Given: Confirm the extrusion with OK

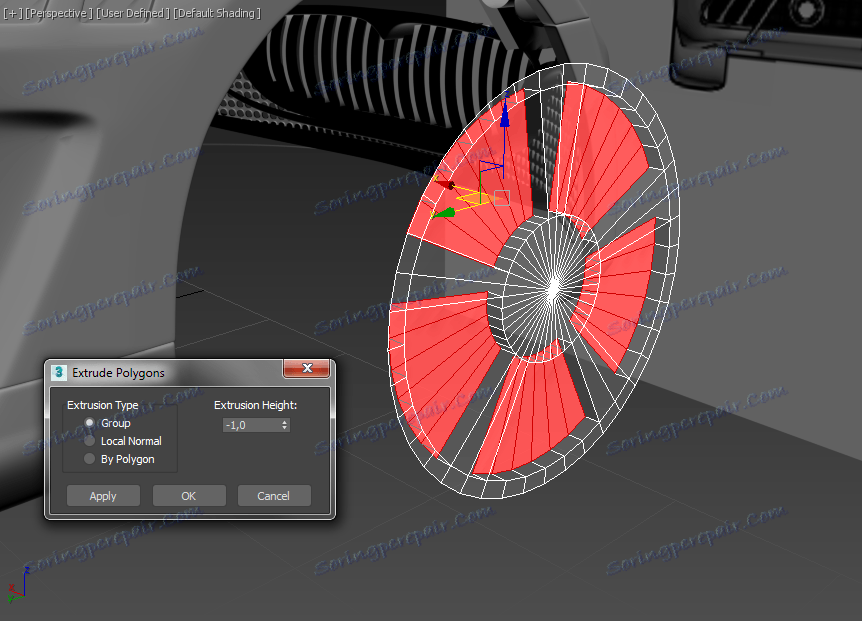Looking at the screenshot, I should point(189,496).
